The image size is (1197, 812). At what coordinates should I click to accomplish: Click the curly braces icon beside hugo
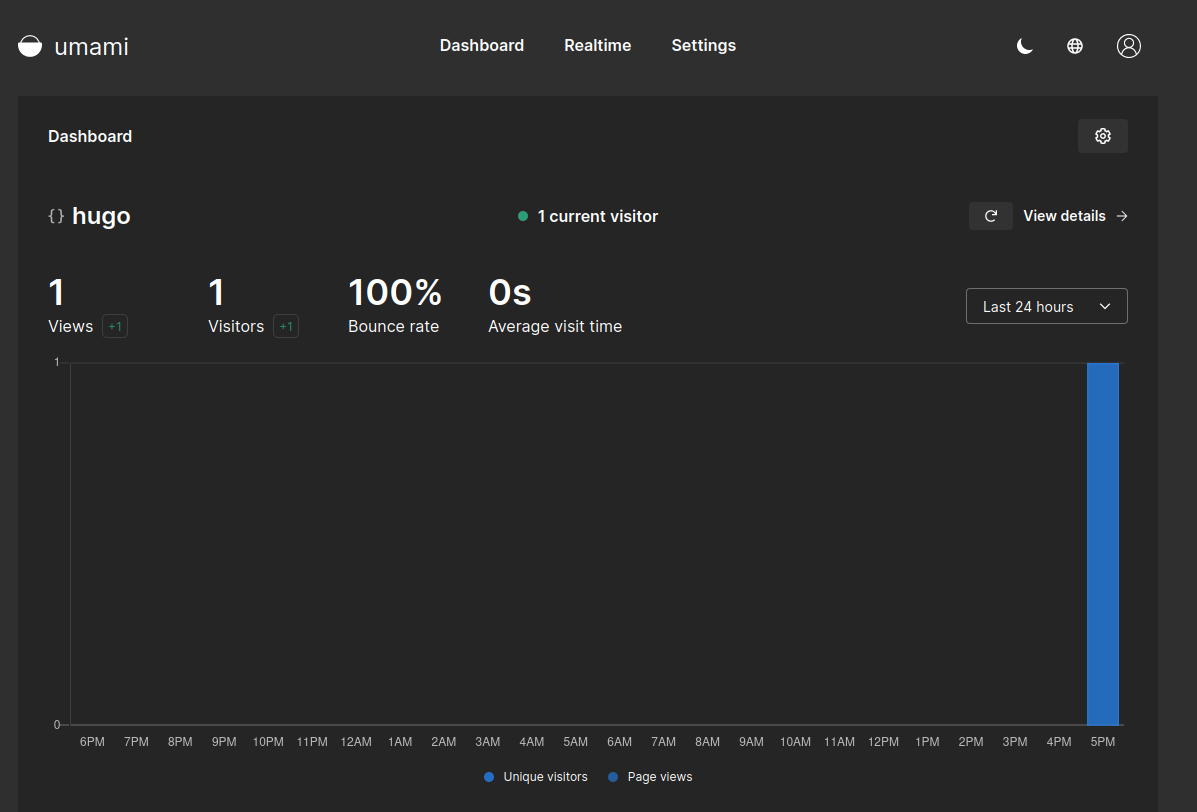click(x=56, y=216)
